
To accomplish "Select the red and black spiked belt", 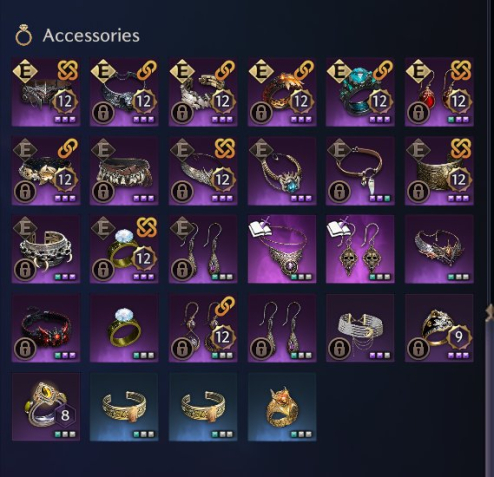I will pyautogui.click(x=46, y=328).
